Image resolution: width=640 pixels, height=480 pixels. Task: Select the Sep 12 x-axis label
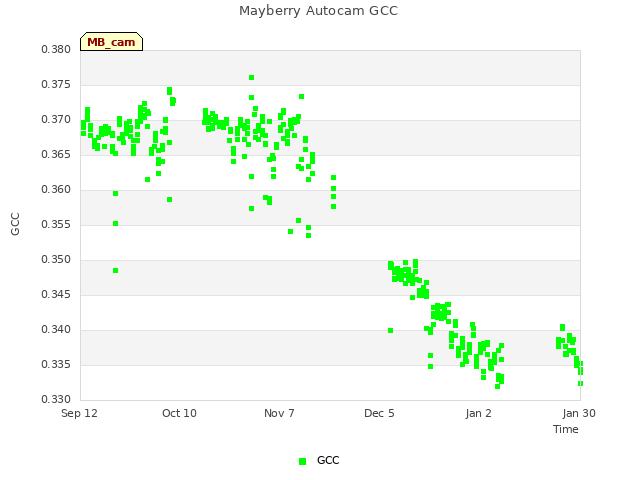(x=79, y=413)
